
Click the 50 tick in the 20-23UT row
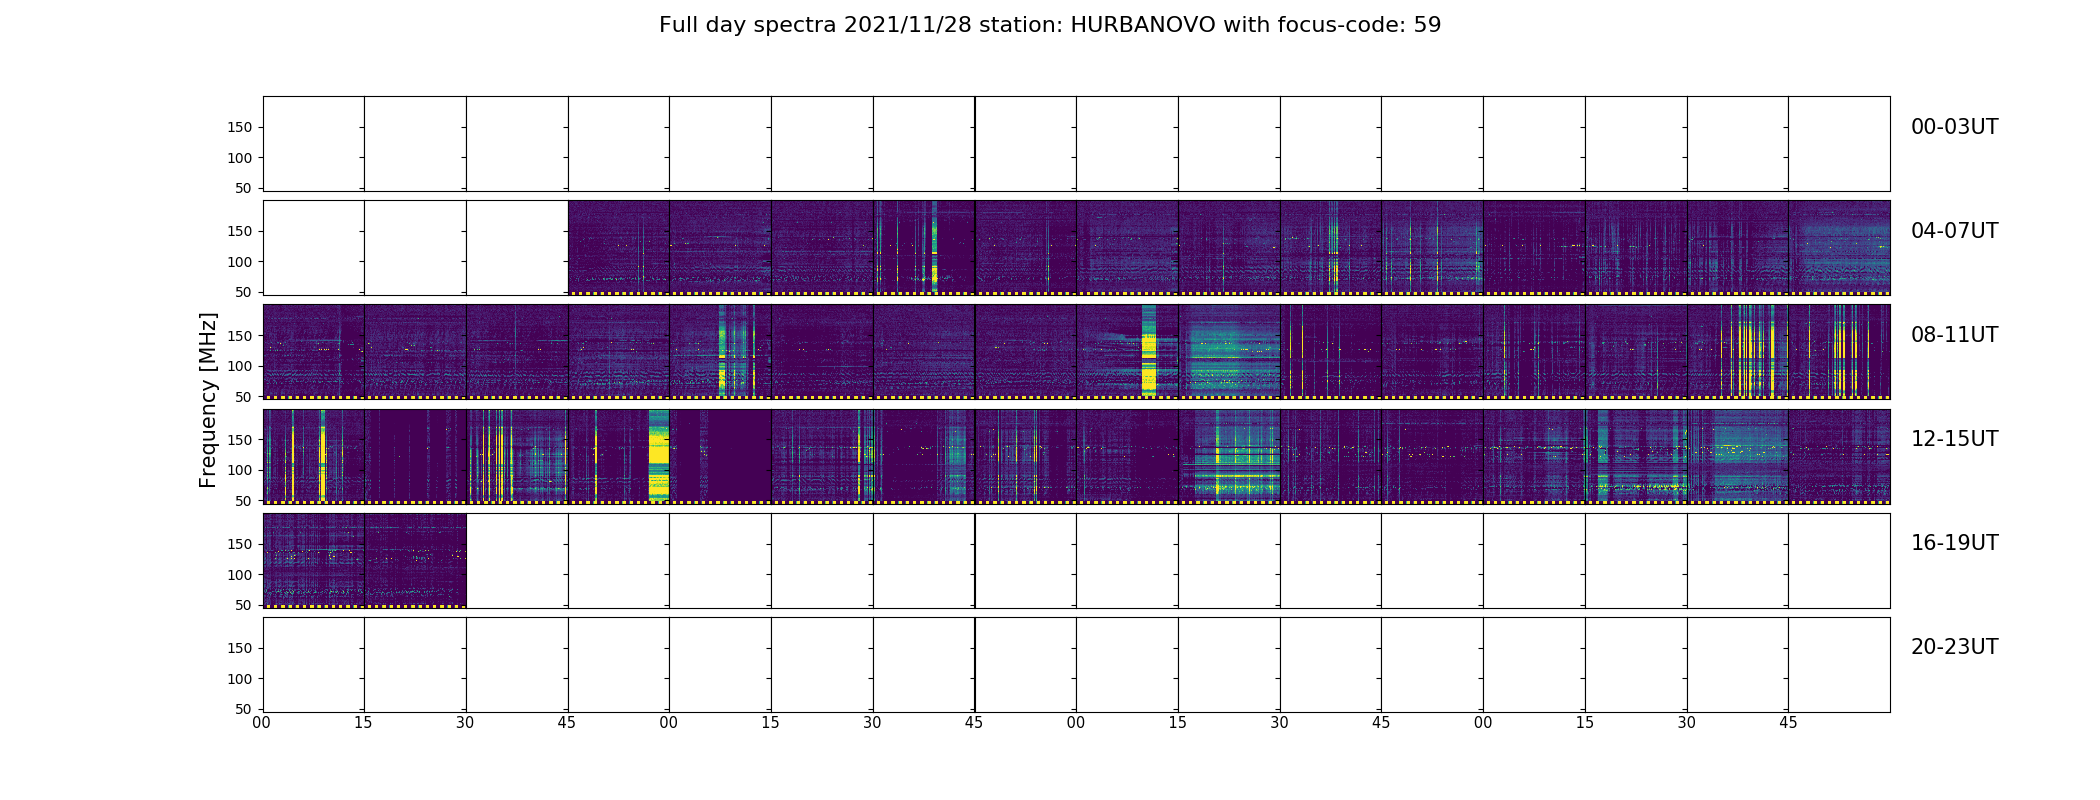[244, 709]
